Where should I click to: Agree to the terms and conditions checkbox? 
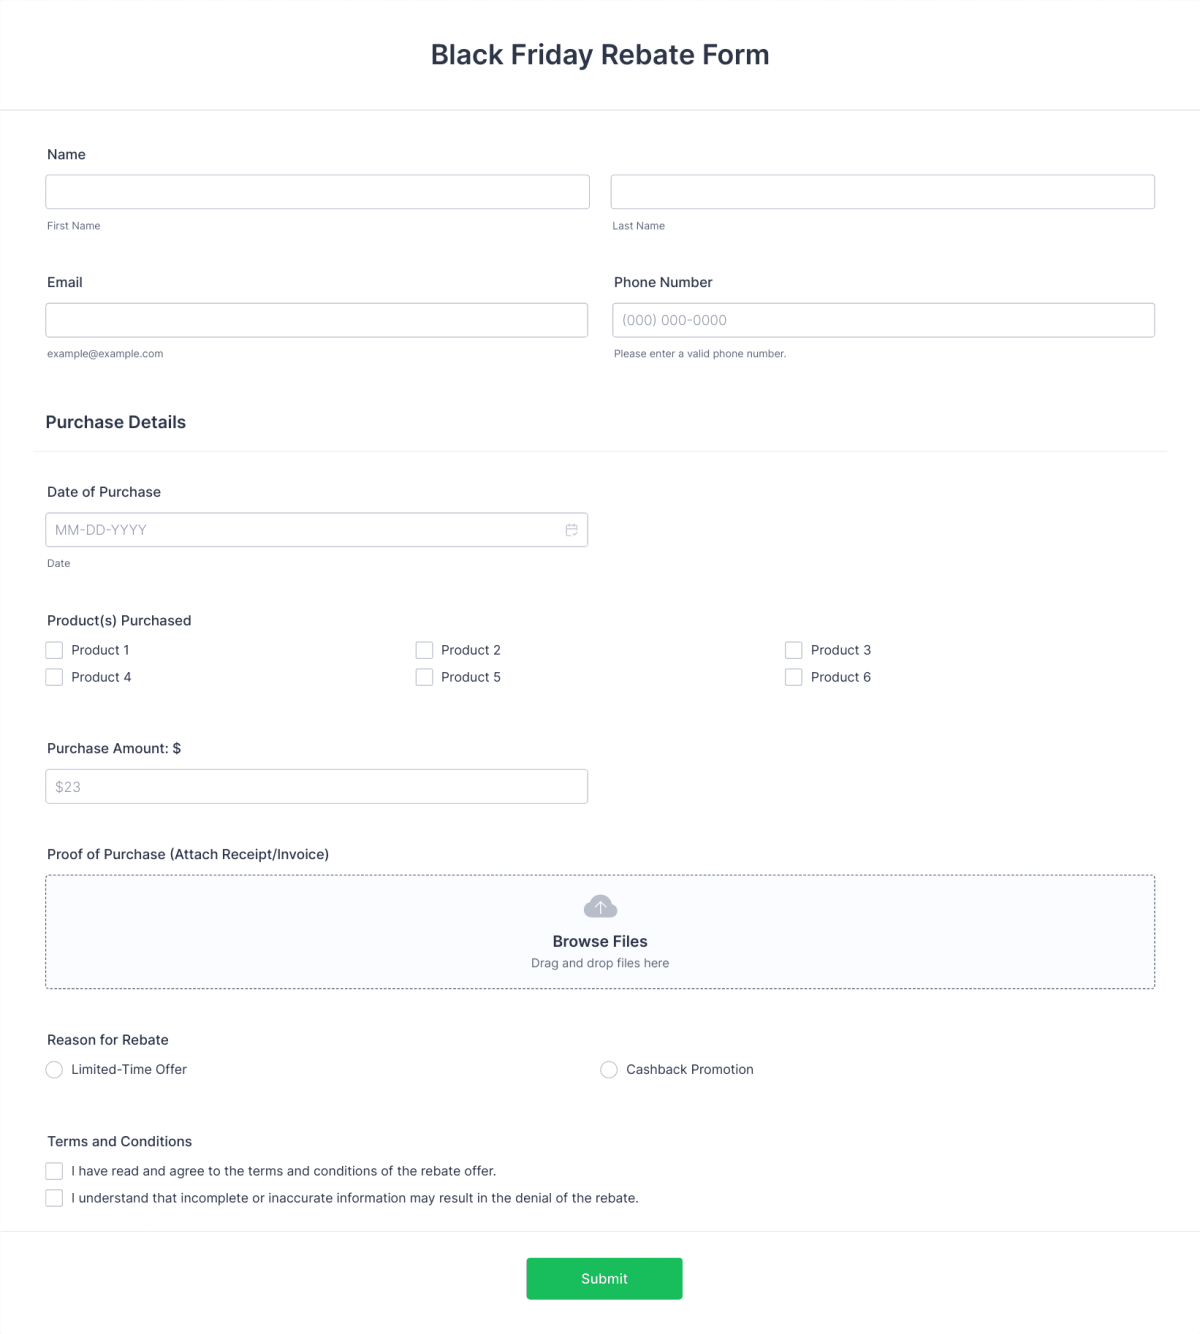[x=54, y=1170]
